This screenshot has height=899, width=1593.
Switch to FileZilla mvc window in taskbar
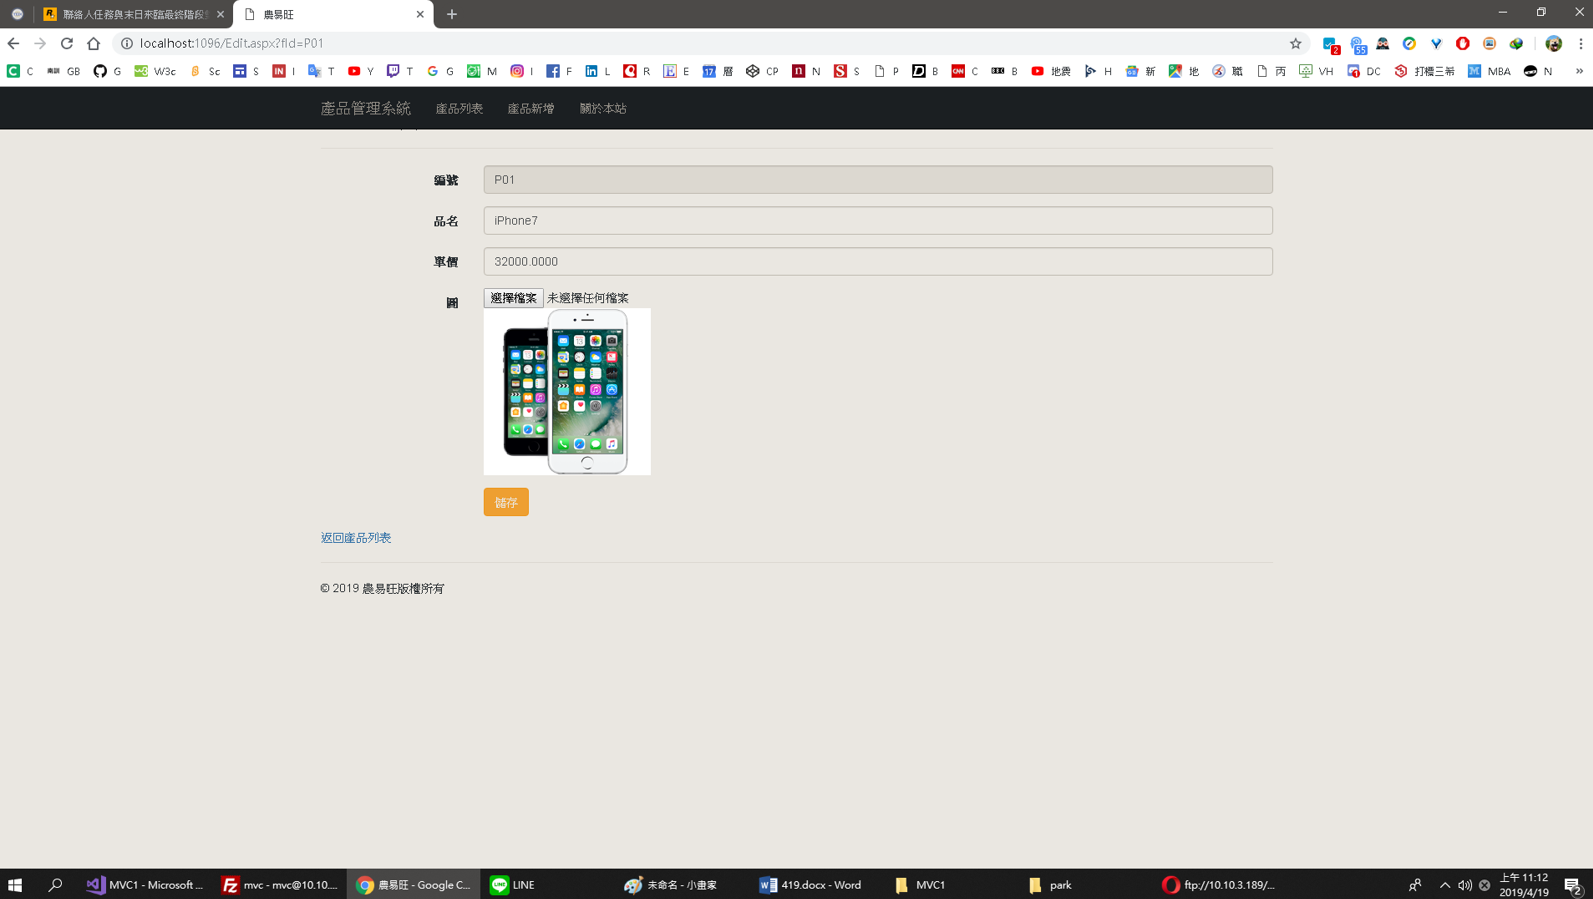point(280,885)
